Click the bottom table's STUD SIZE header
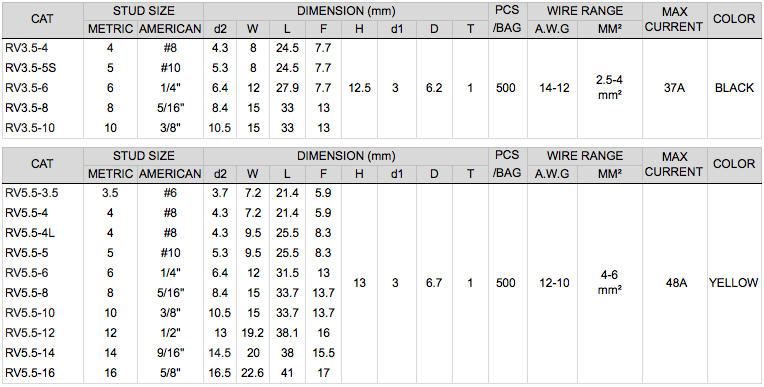The image size is (764, 387). [143, 156]
